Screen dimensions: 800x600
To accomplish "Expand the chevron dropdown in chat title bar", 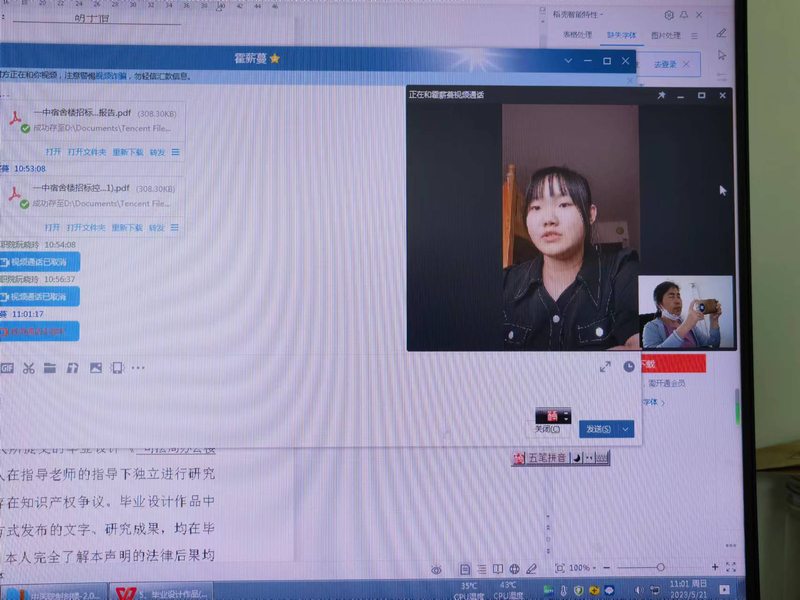I will click(x=568, y=61).
